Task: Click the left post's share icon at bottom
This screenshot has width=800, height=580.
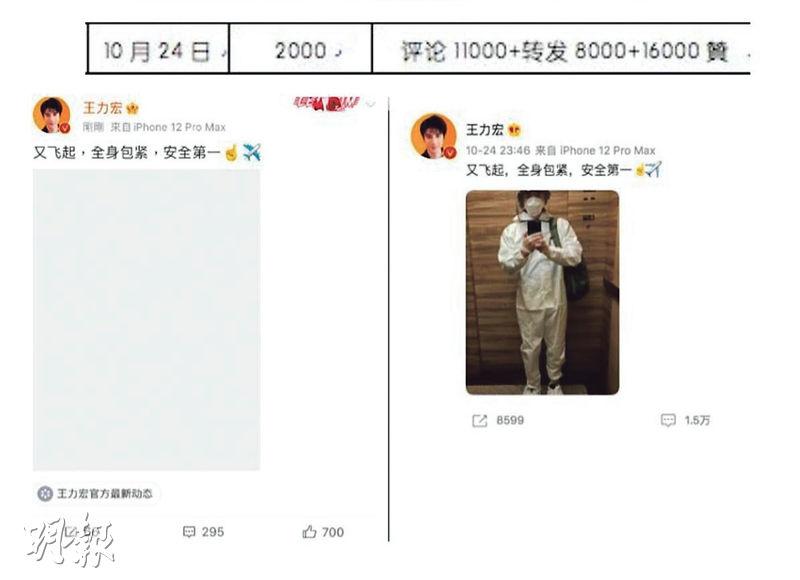Action: [x=71, y=532]
